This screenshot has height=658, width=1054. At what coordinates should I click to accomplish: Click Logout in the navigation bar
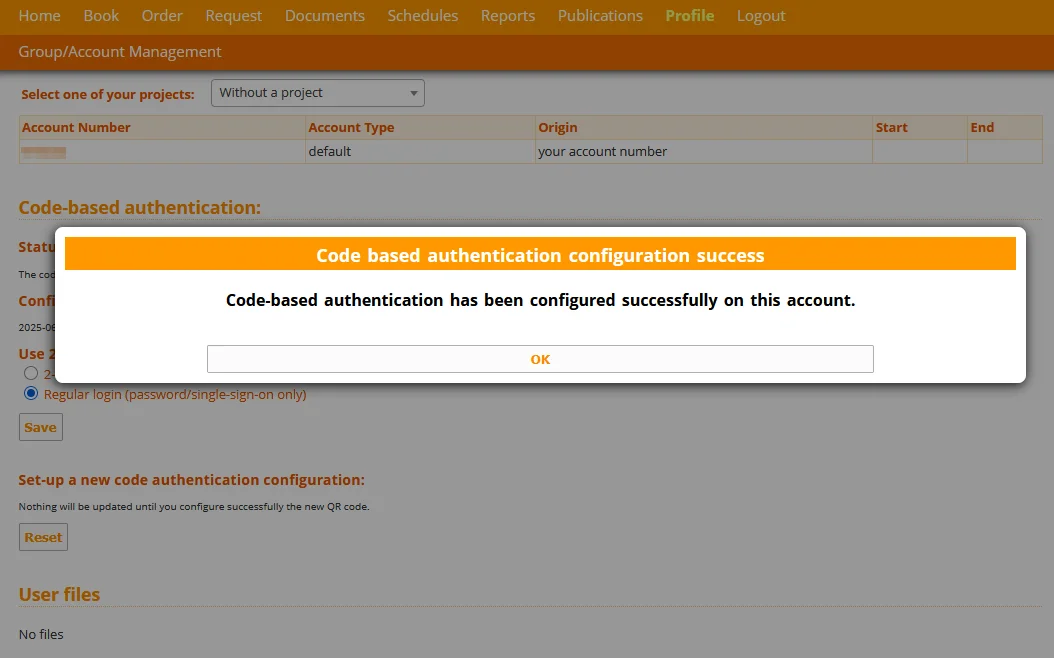pyautogui.click(x=761, y=16)
